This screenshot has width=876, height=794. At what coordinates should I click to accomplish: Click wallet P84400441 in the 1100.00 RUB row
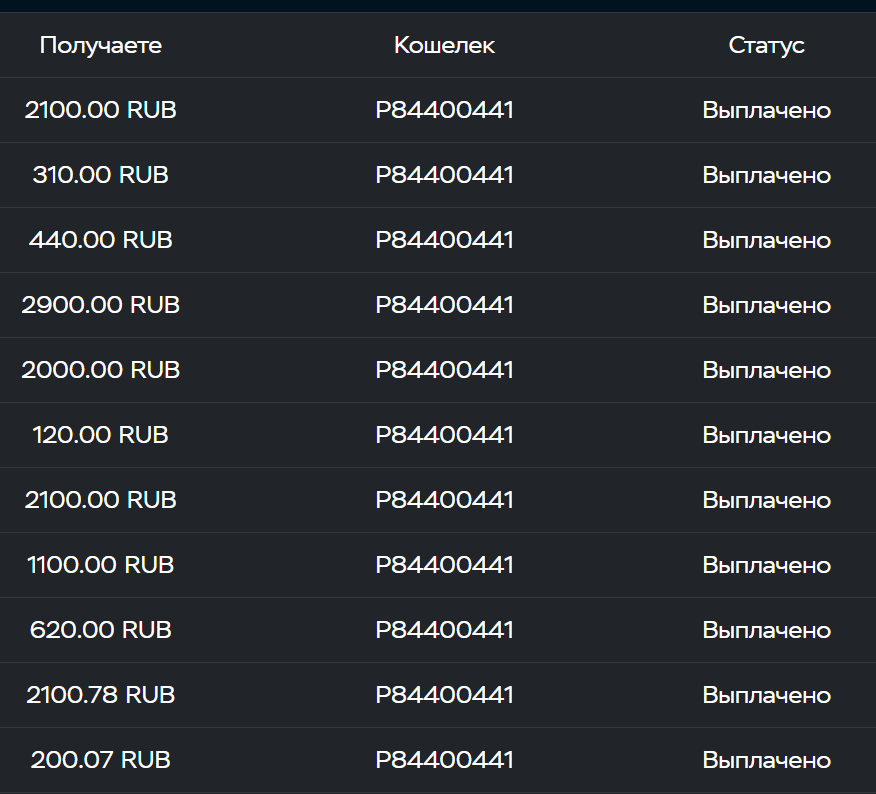coord(444,564)
